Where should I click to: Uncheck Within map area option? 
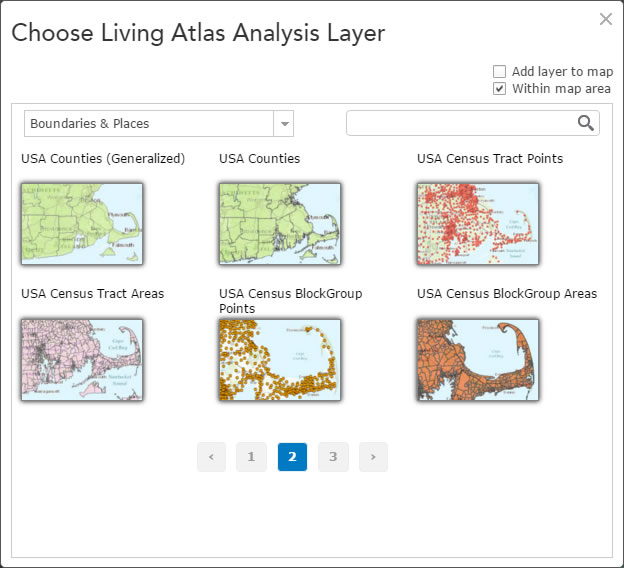coord(499,89)
